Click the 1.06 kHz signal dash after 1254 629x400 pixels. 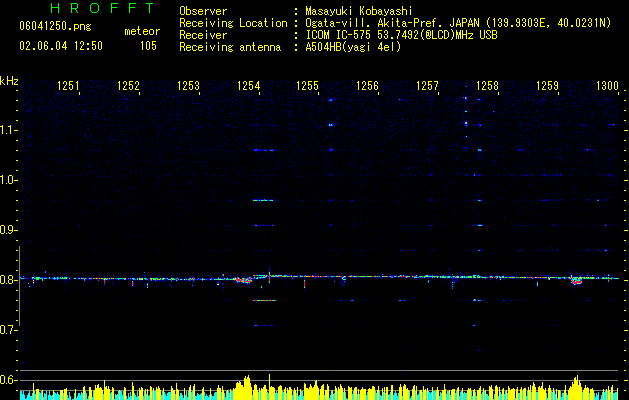[264, 150]
